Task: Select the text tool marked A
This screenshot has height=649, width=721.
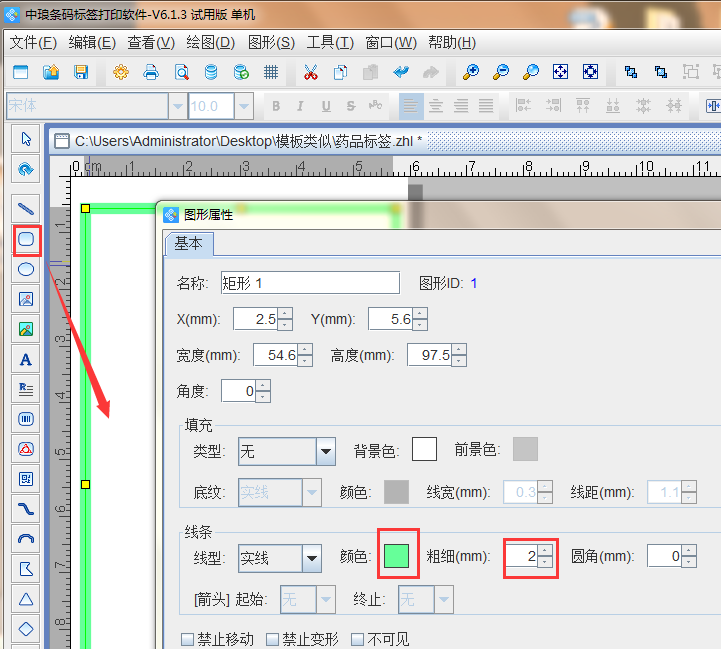Action: coord(26,359)
